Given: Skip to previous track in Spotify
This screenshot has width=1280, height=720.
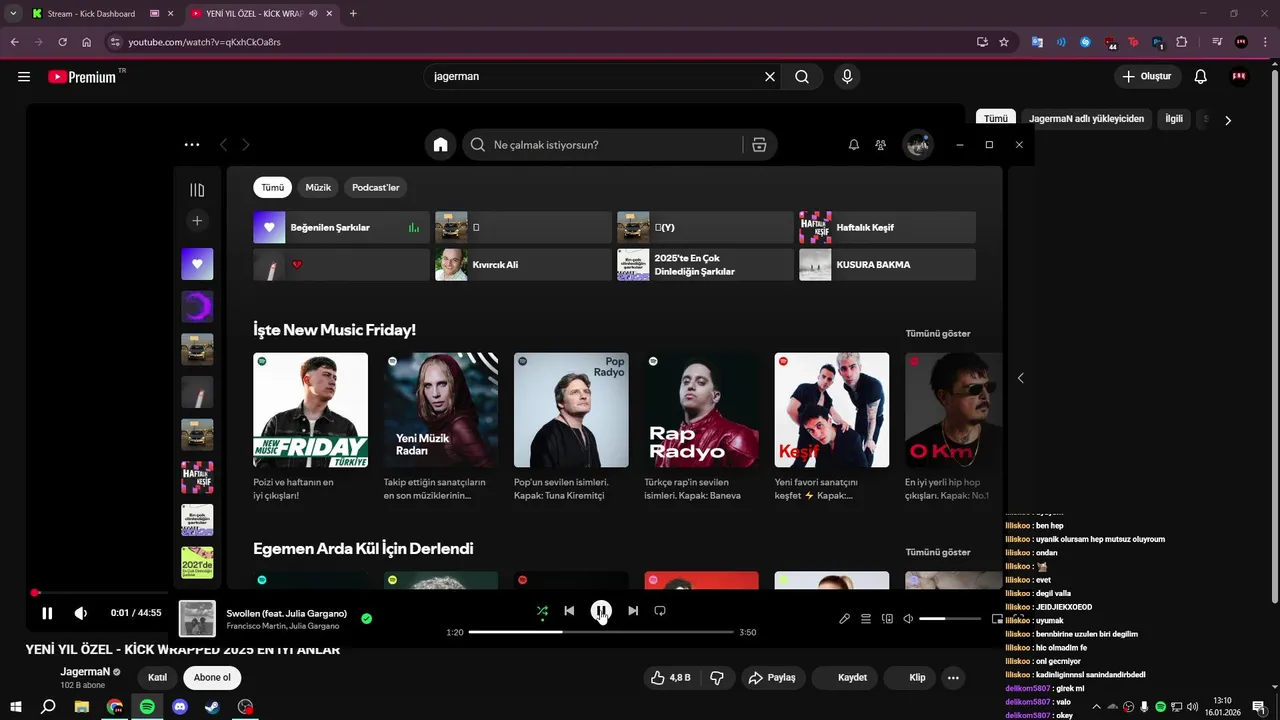Looking at the screenshot, I should coord(569,611).
